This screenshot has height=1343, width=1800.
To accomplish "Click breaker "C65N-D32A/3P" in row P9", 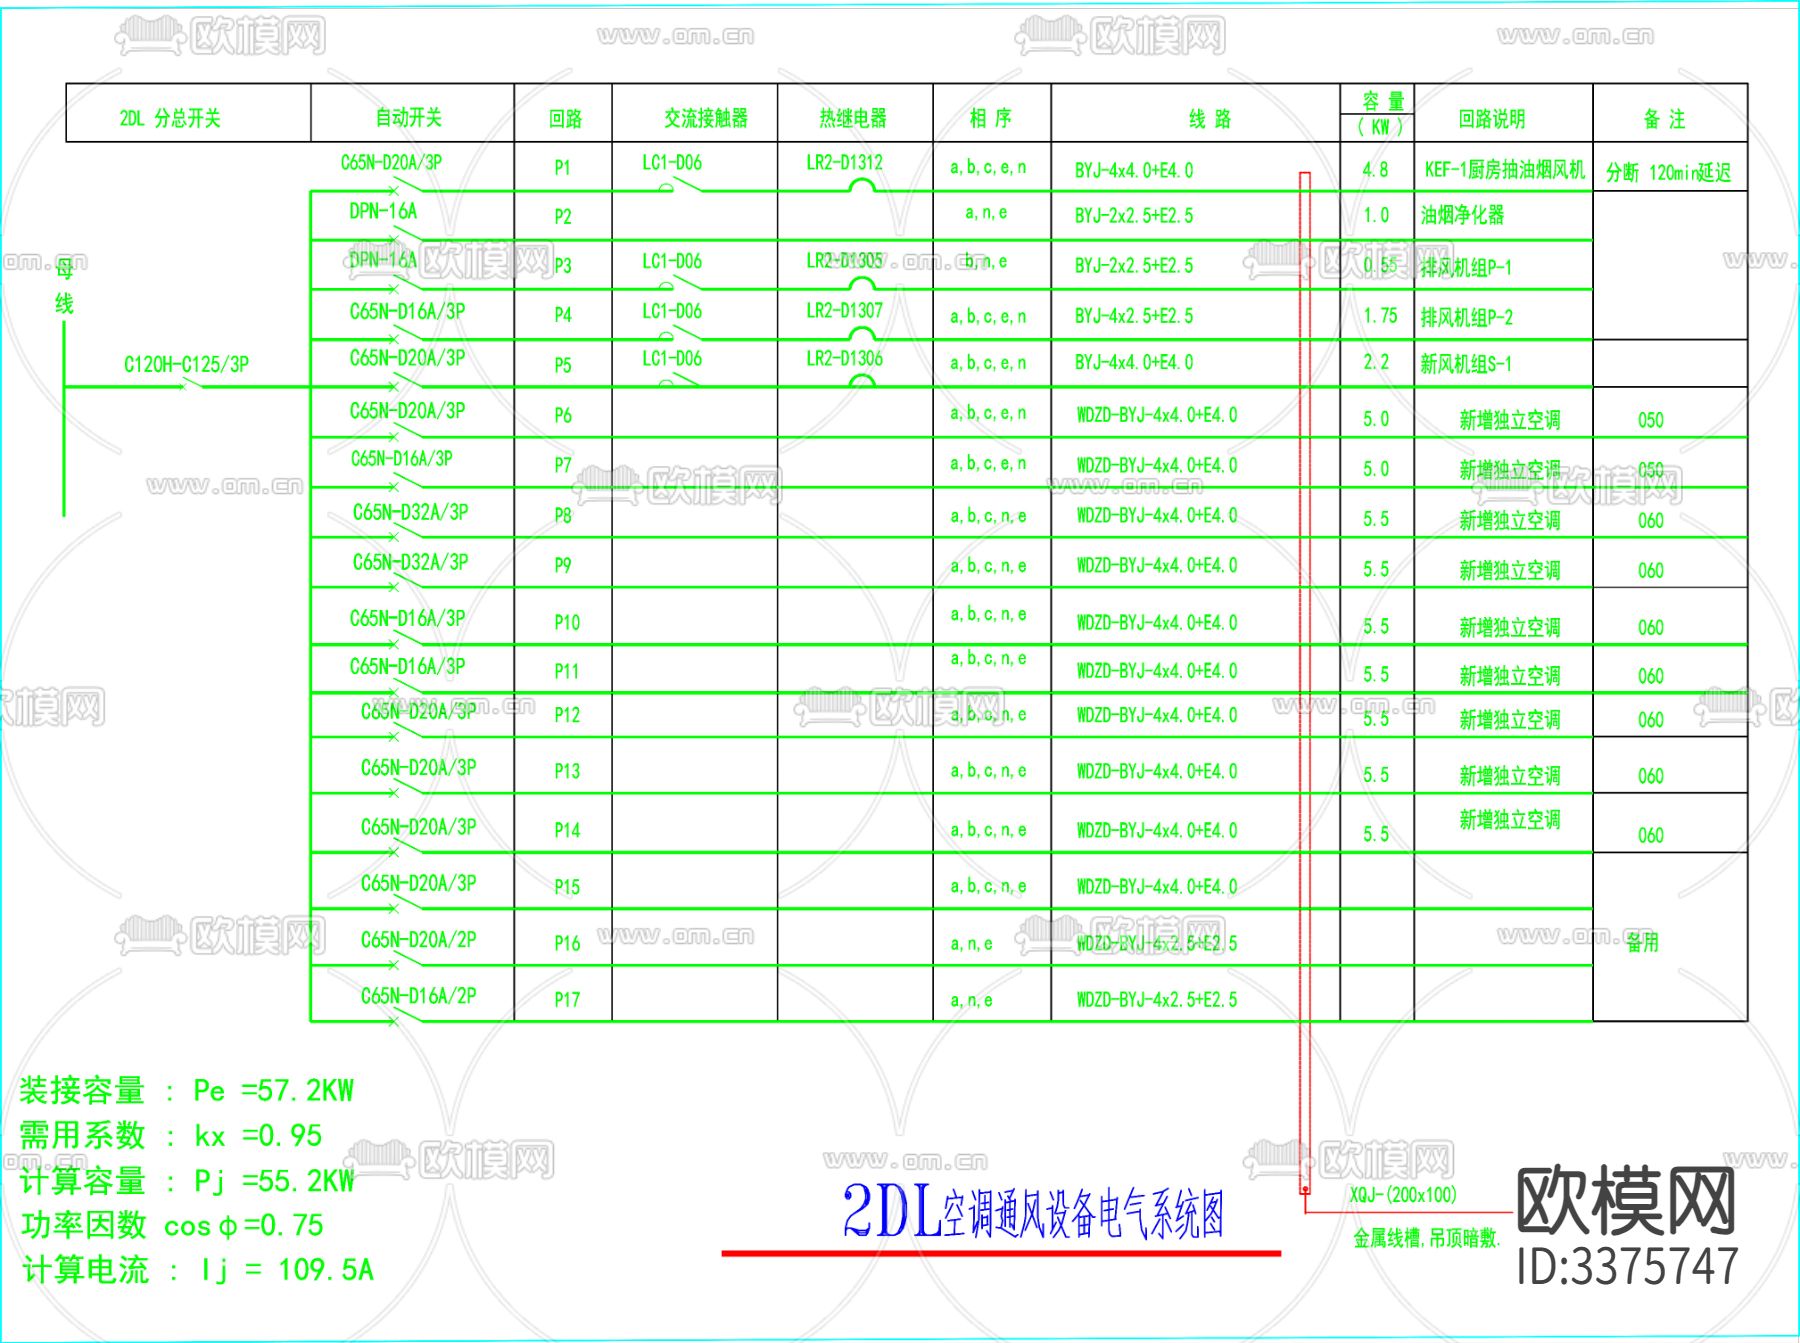I will 410,562.
